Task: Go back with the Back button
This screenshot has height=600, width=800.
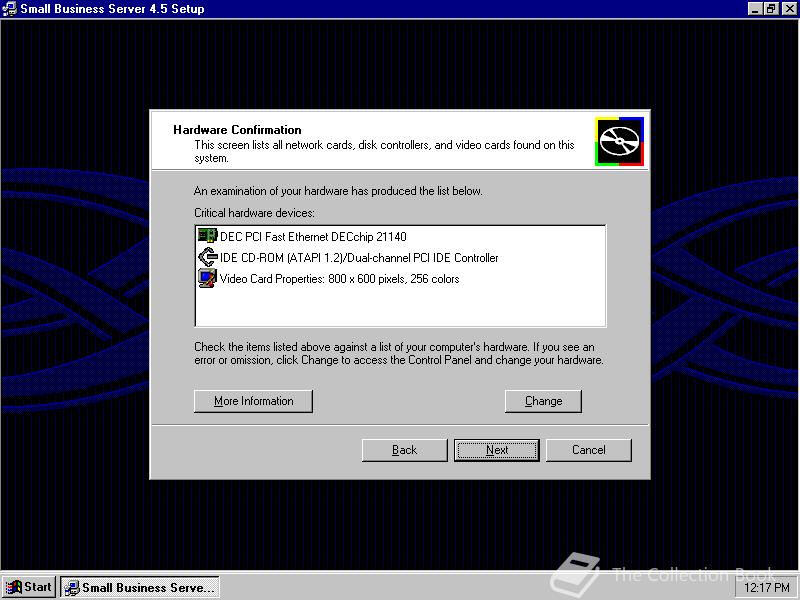Action: click(x=405, y=450)
